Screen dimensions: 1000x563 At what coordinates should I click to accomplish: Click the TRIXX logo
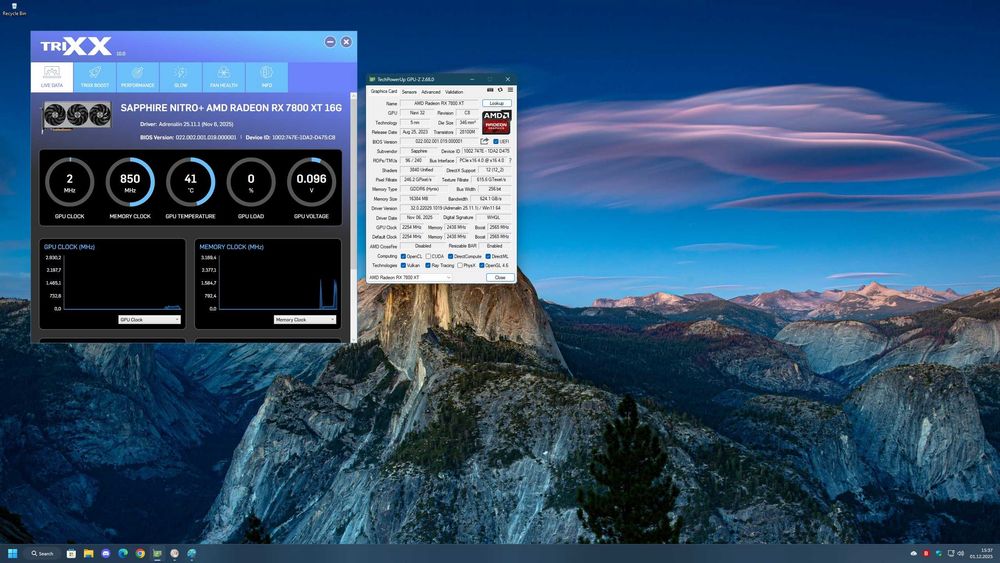pos(76,46)
